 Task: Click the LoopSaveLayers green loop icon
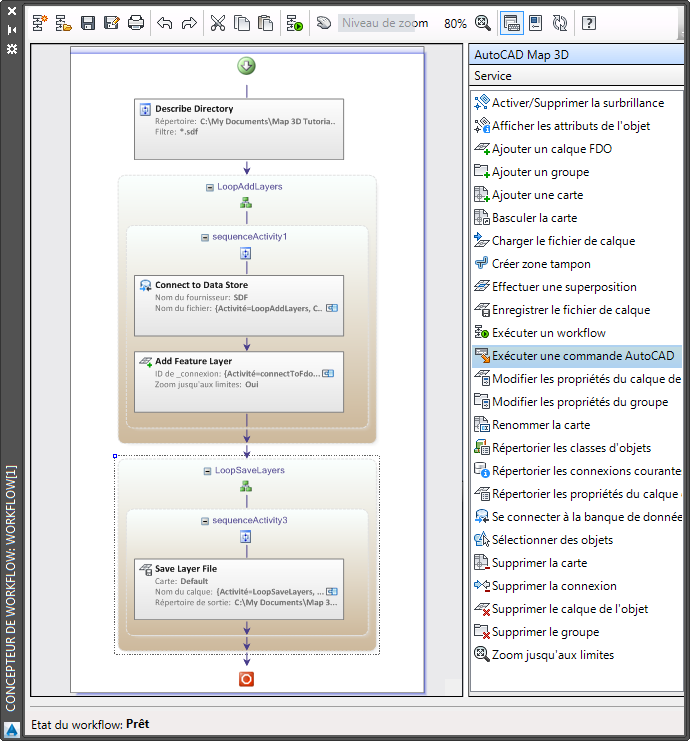246,486
